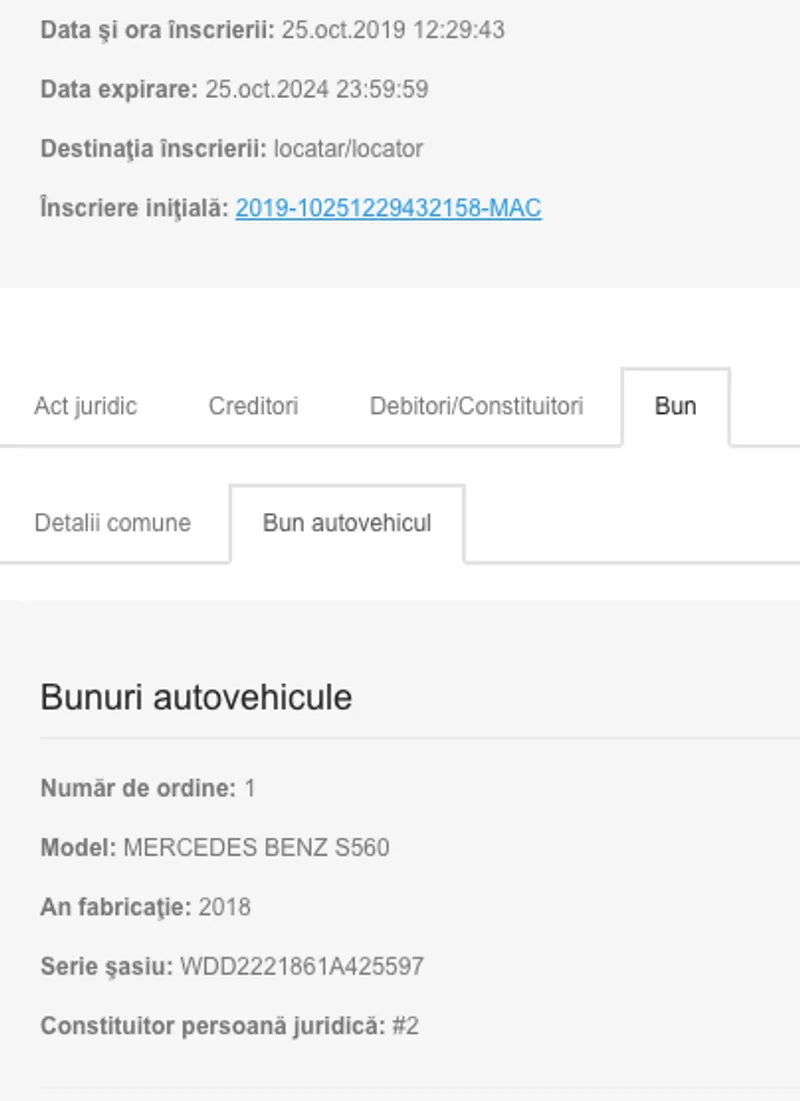
Task: Click the manufacturing year 2018 value
Action: 224,908
